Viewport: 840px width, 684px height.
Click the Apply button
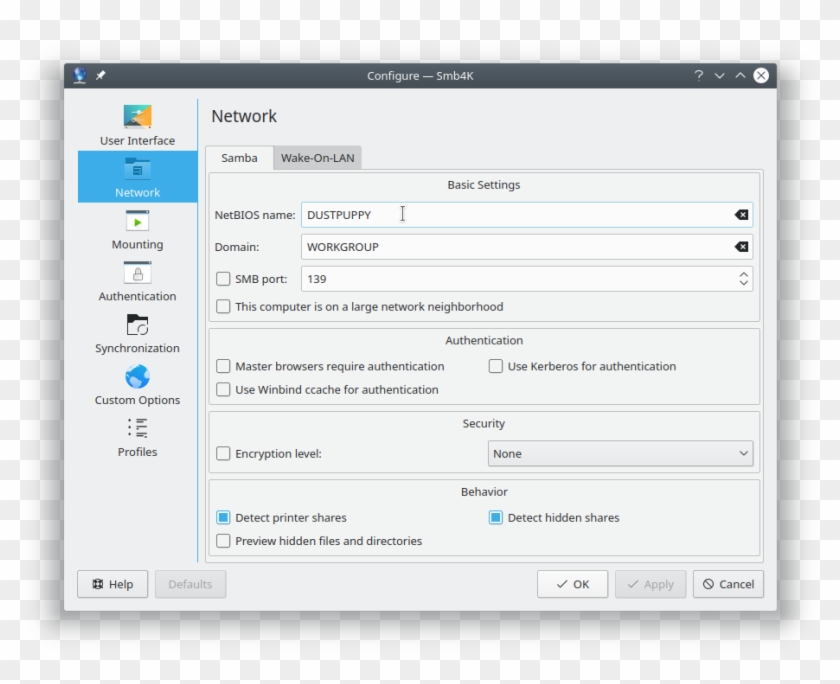point(650,584)
